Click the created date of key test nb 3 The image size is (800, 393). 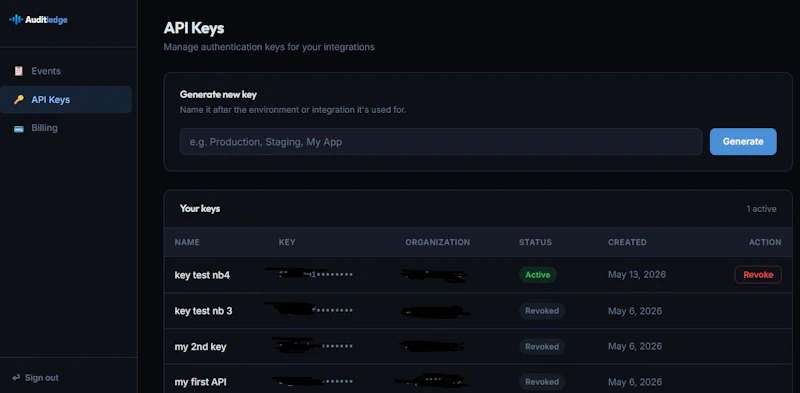pos(635,311)
